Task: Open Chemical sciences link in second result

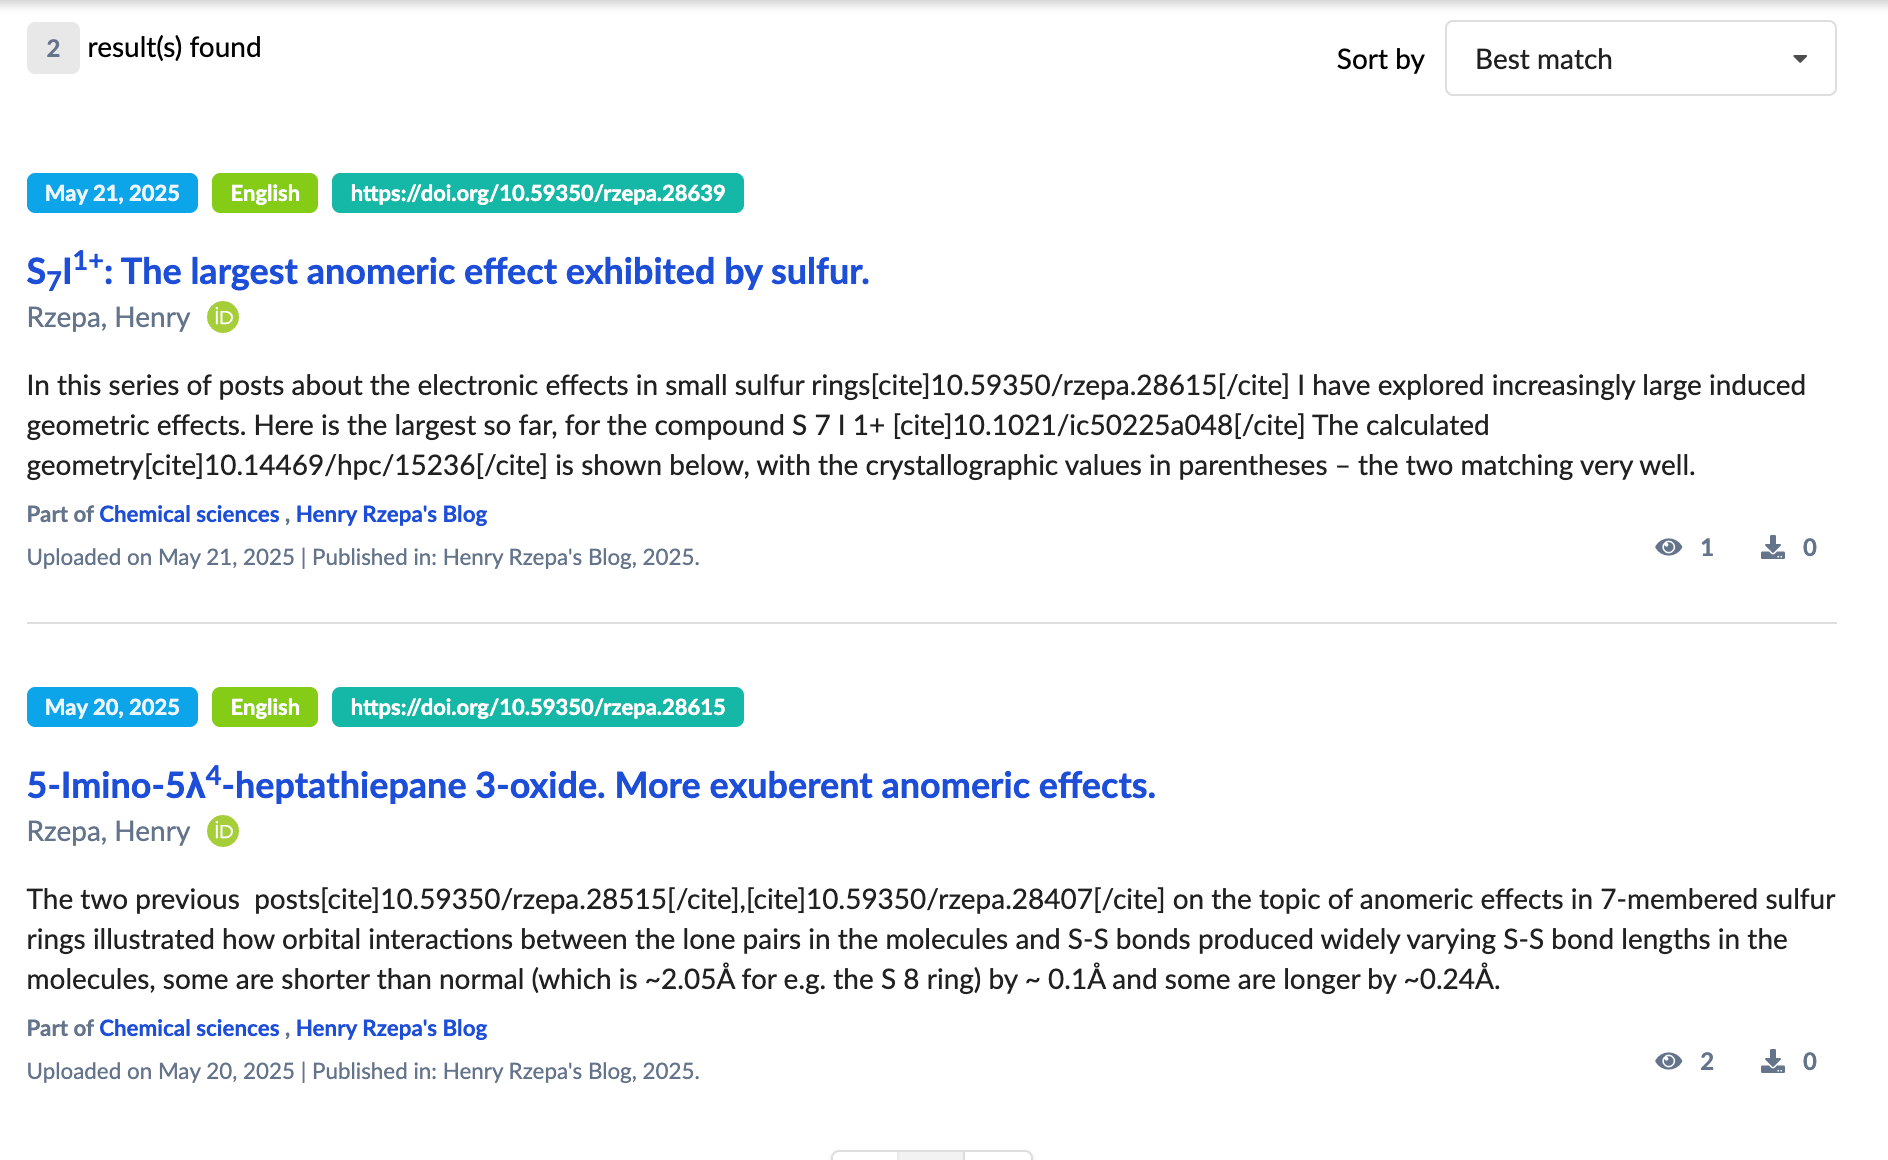Action: click(189, 1028)
